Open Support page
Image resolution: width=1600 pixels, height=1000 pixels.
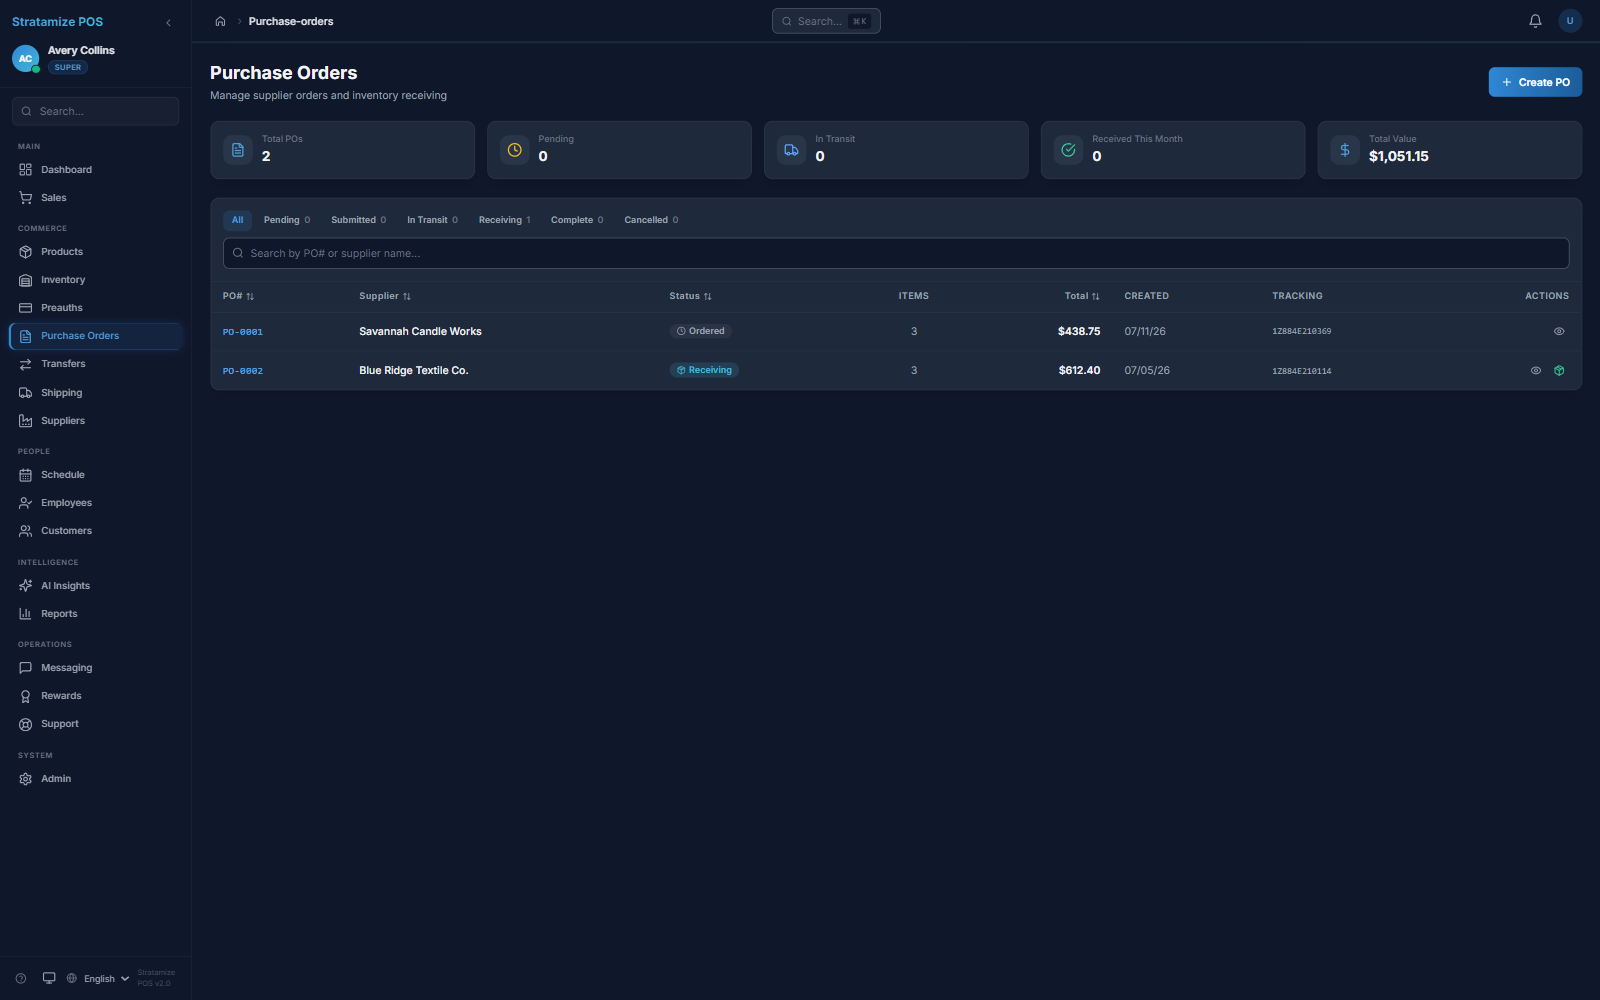coord(95,724)
